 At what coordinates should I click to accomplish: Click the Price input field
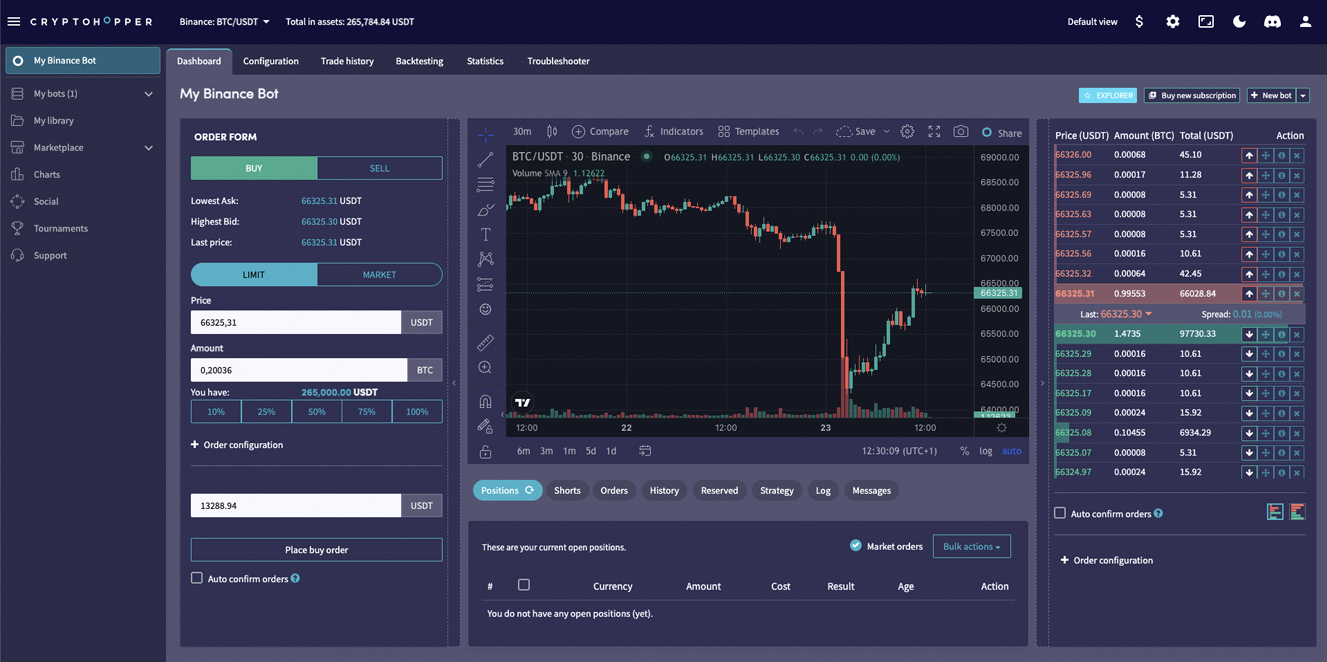[x=295, y=322]
